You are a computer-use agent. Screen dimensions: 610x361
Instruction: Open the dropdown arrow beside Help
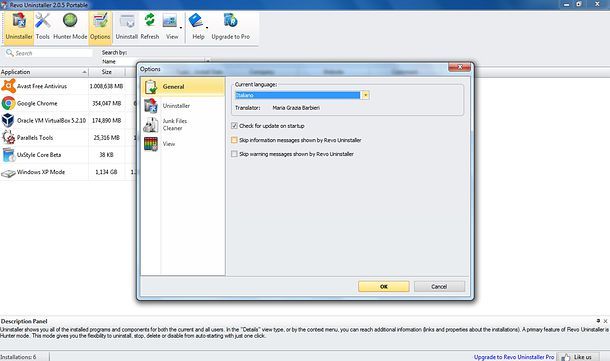(x=207, y=28)
